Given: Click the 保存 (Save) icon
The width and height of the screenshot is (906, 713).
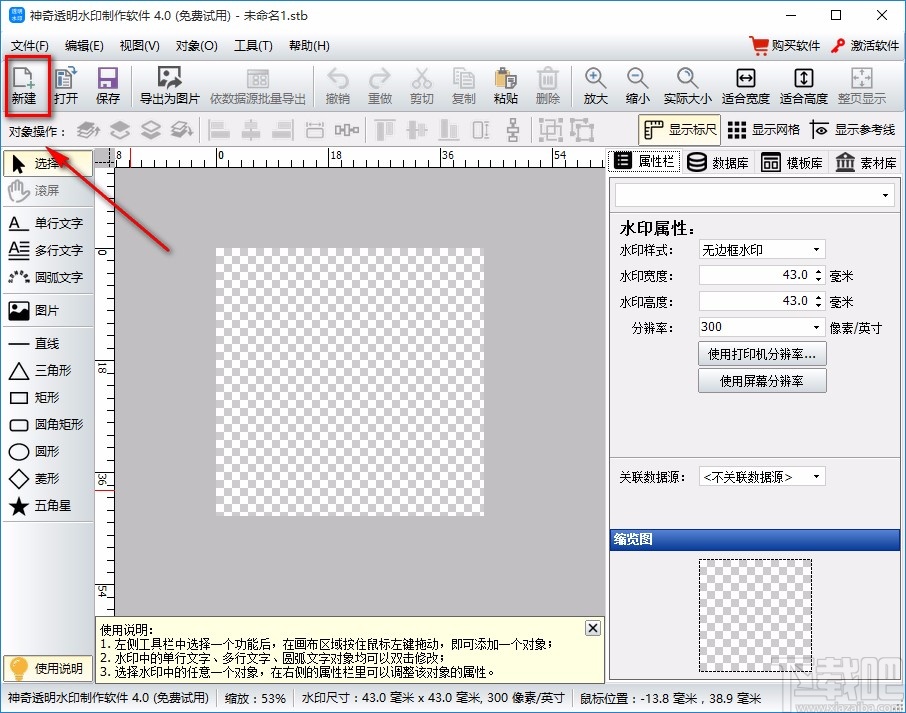Looking at the screenshot, I should pos(107,85).
